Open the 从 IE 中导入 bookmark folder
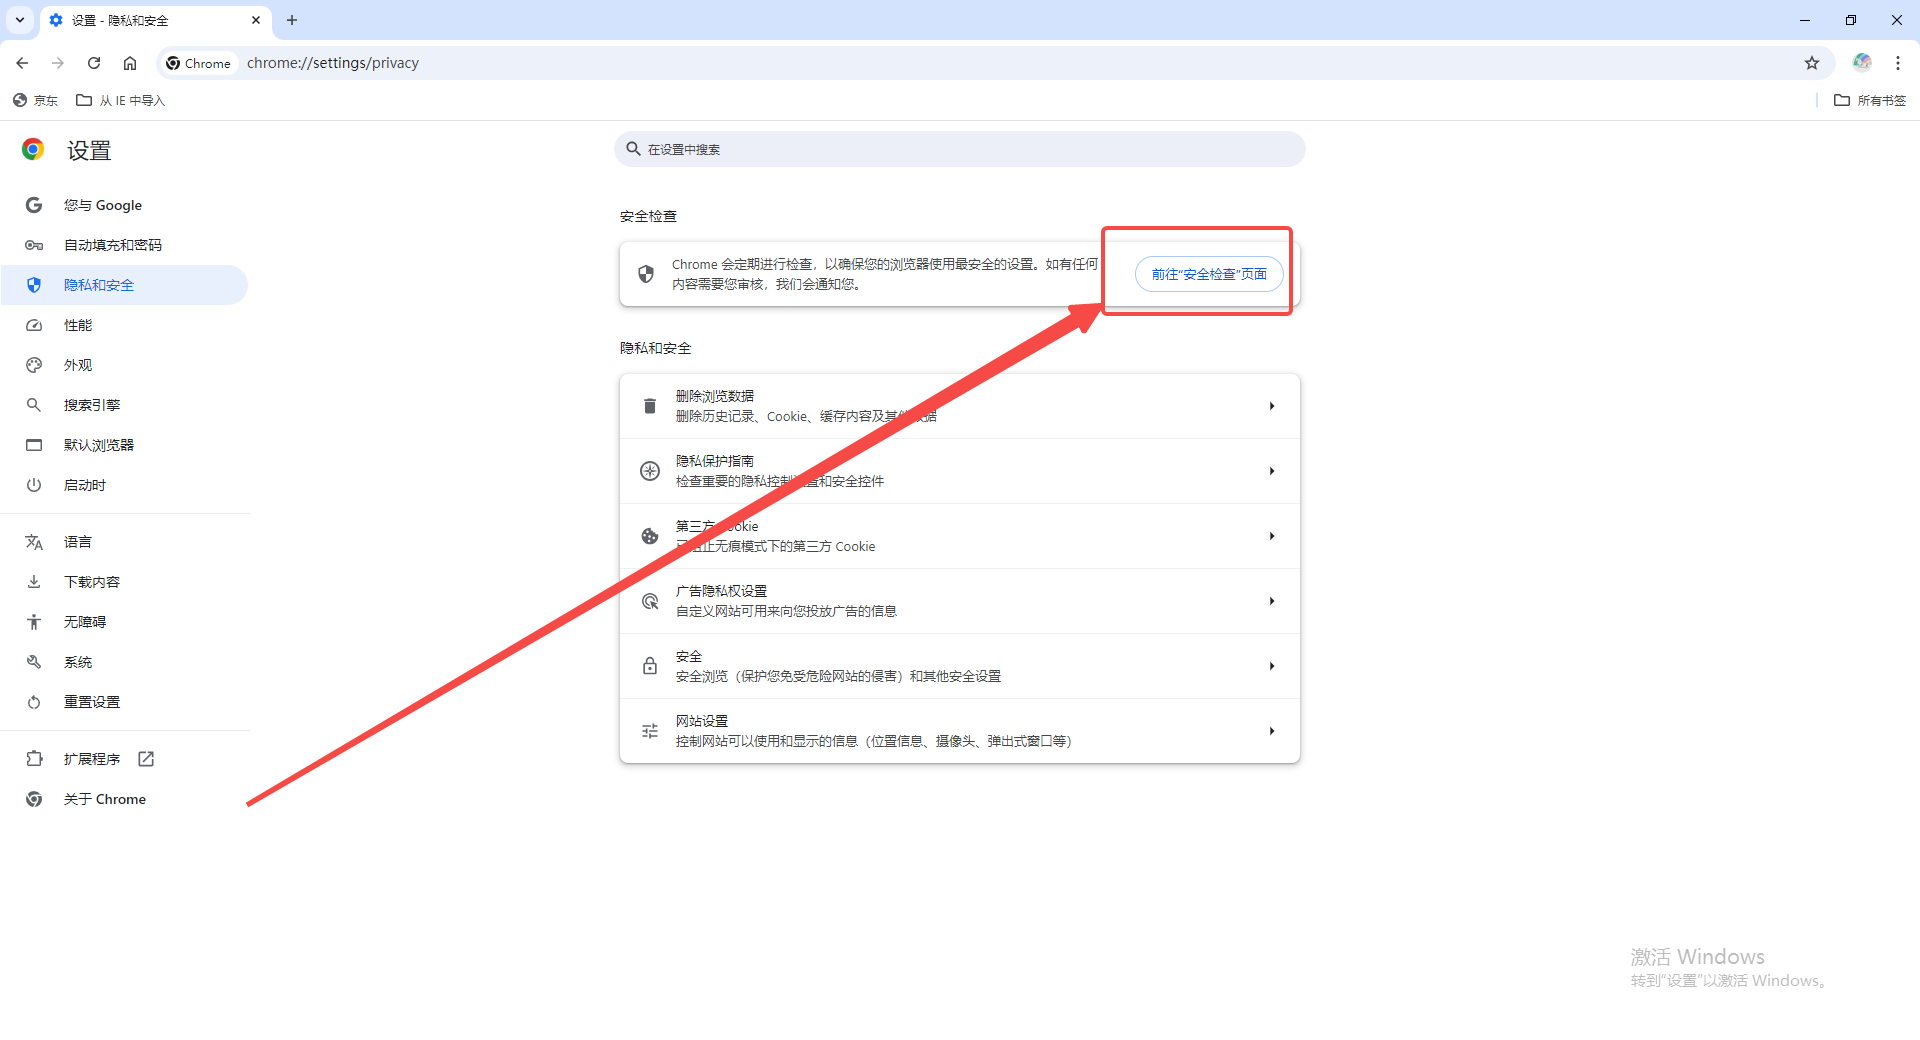Screen dimensions: 1920x1040 (121, 100)
